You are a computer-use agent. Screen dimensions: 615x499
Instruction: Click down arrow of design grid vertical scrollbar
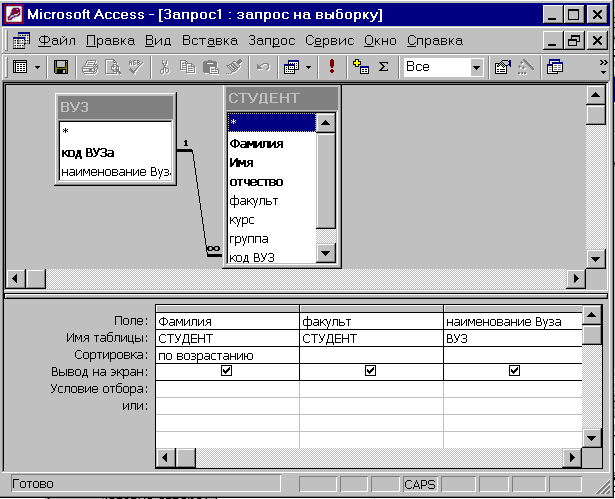[x=591, y=438]
